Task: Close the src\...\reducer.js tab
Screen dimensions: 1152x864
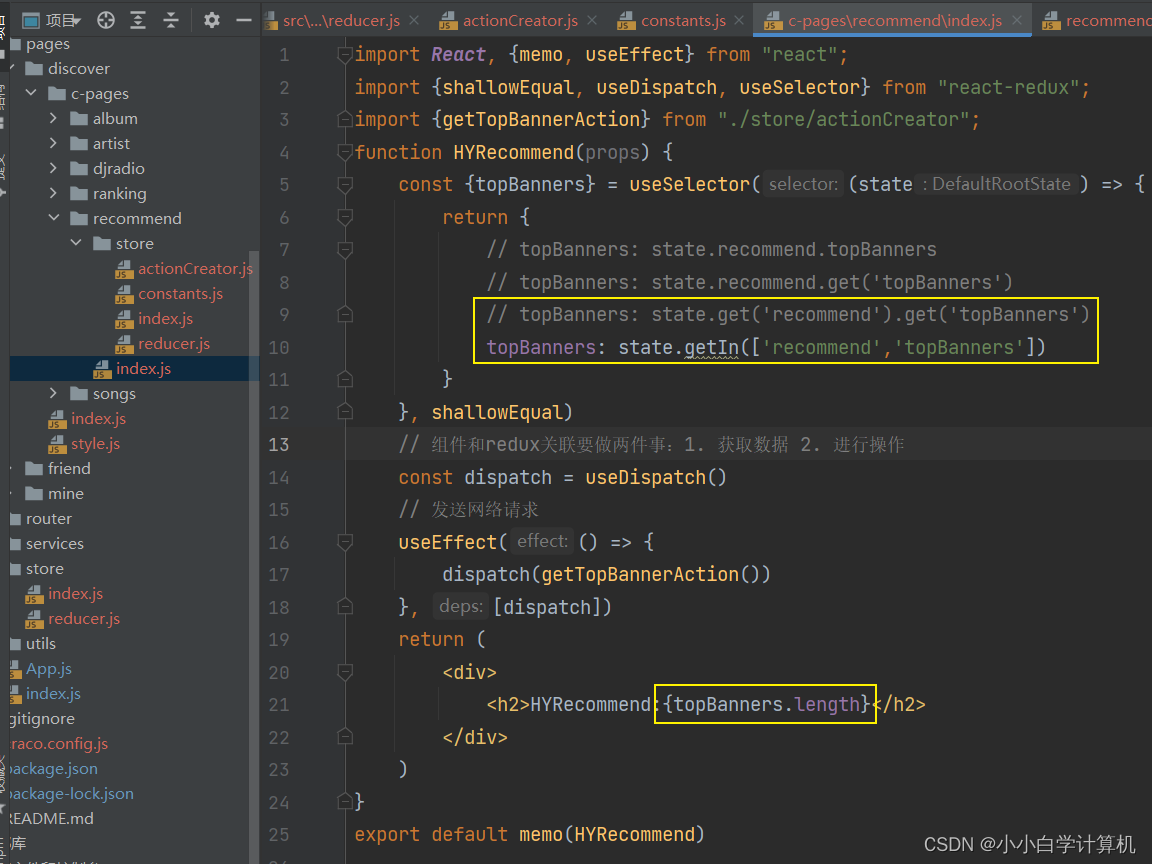Action: tap(414, 21)
